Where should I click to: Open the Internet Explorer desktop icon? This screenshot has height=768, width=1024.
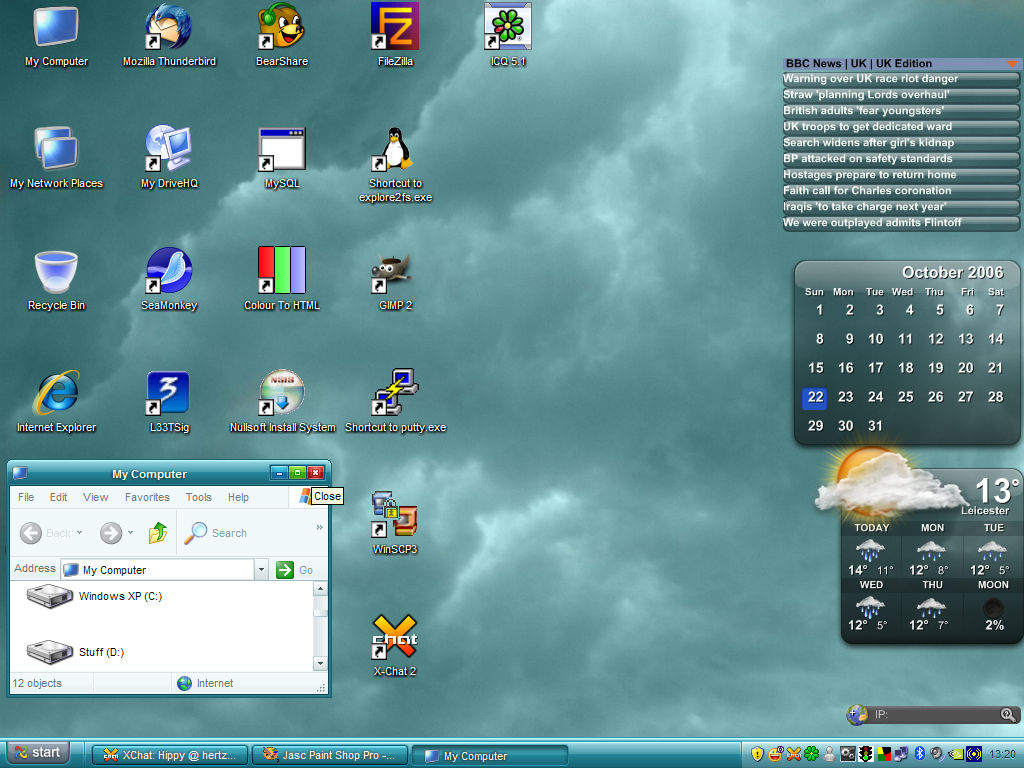tap(56, 401)
